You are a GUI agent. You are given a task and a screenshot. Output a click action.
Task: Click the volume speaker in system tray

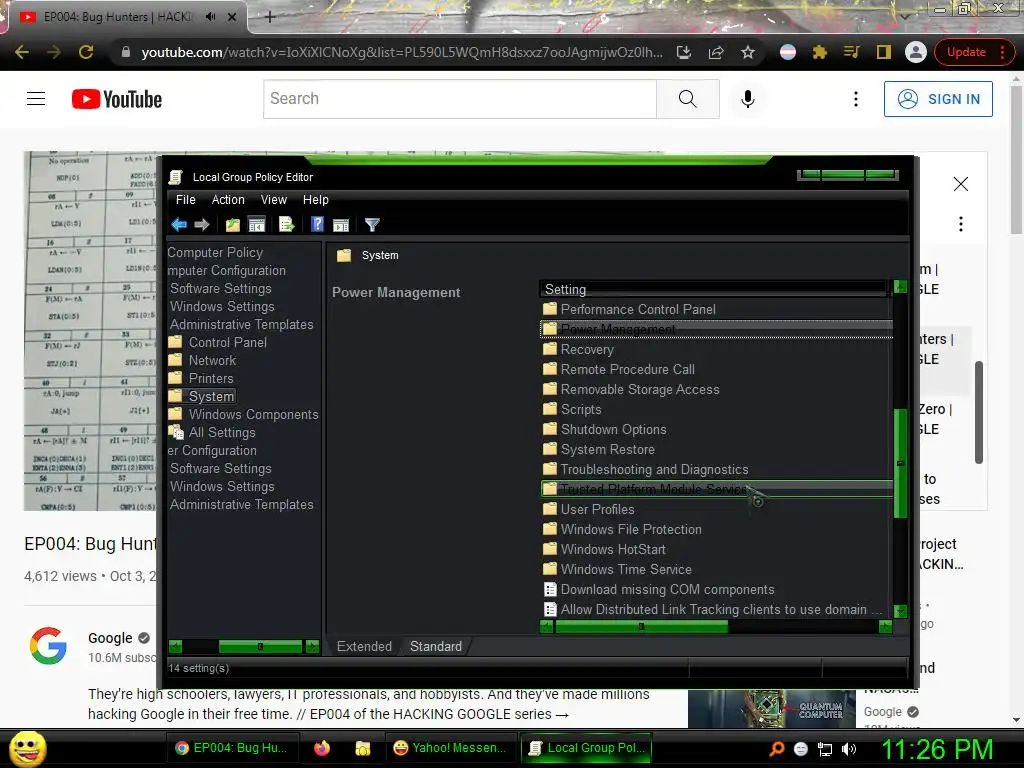(849, 749)
